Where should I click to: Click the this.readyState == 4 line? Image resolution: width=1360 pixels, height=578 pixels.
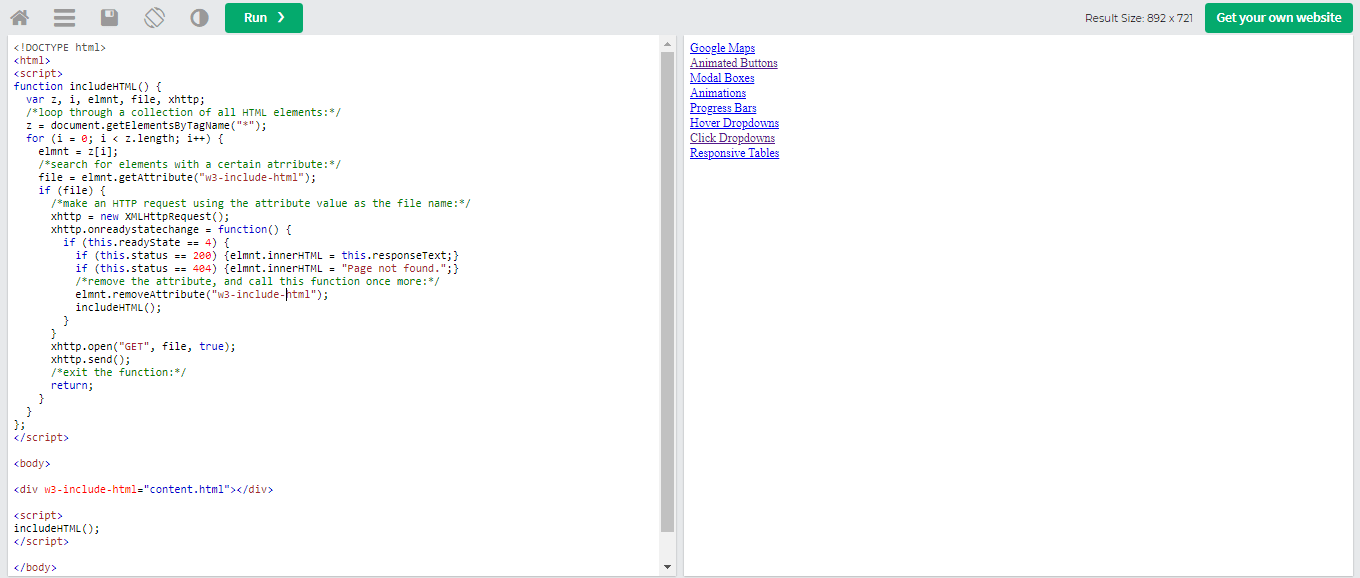tap(146, 242)
